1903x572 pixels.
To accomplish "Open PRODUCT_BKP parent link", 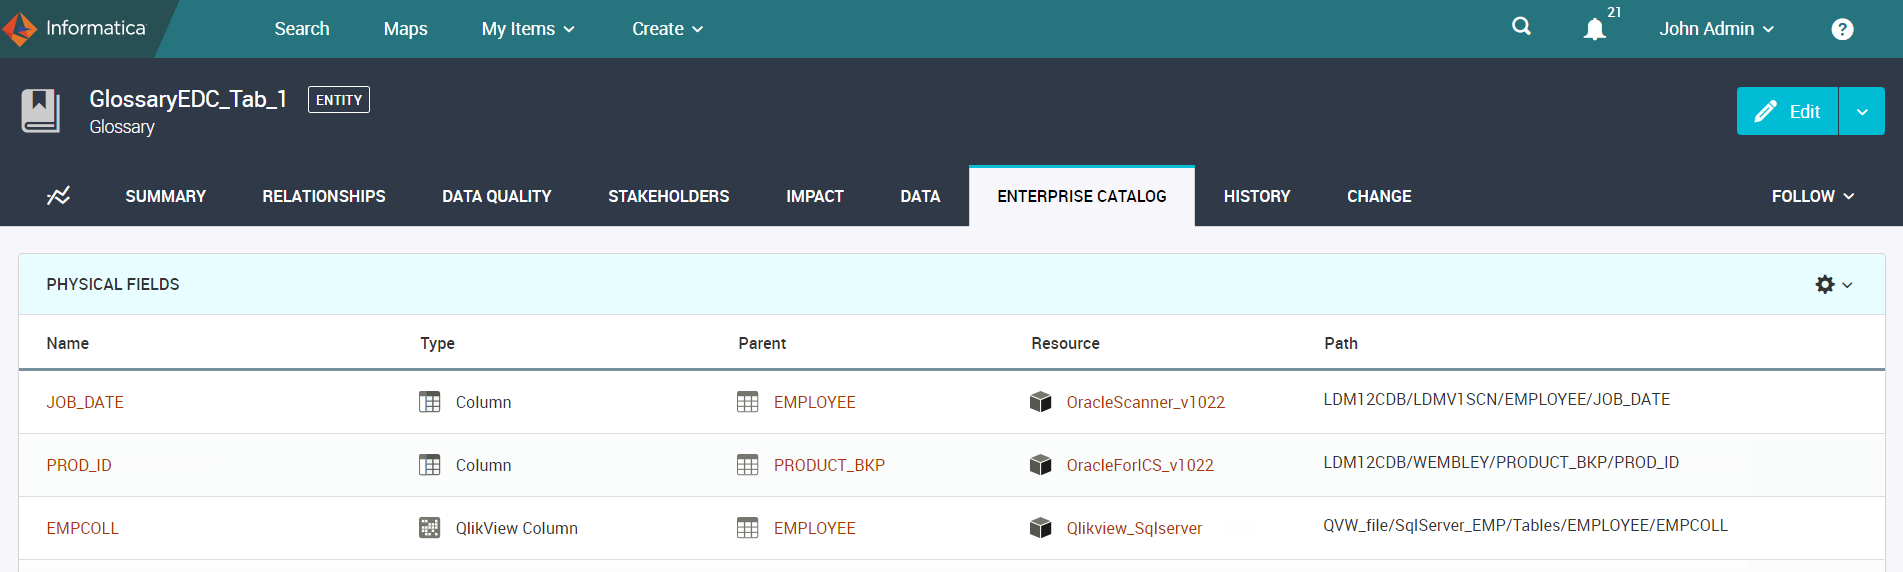I will (x=829, y=465).
